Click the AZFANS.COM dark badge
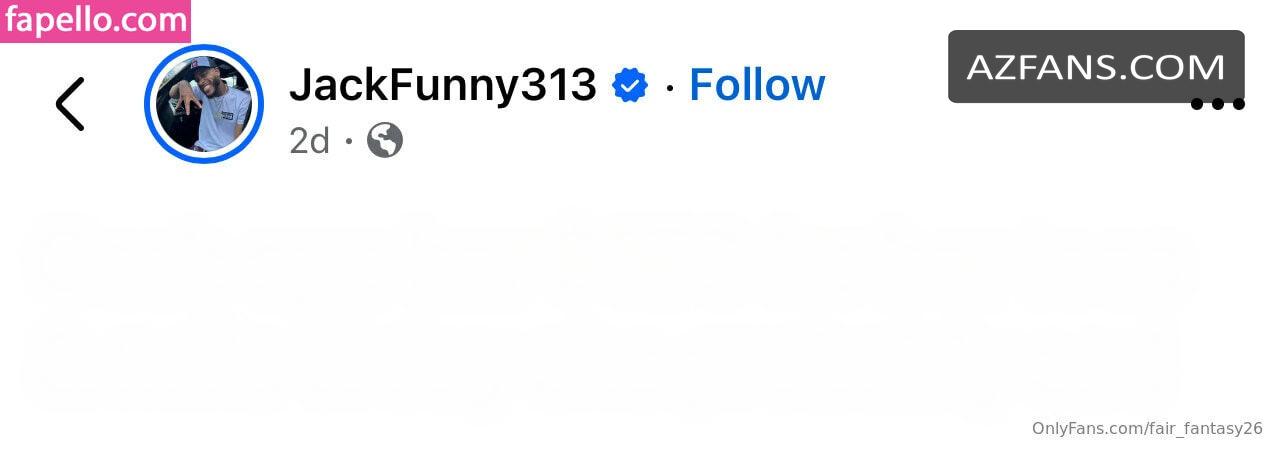 1096,67
